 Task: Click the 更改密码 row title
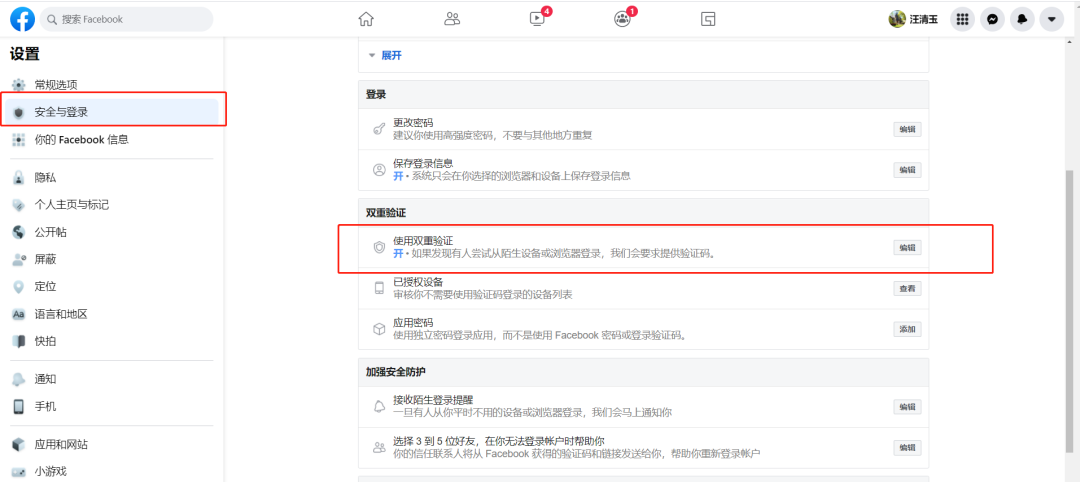(x=413, y=123)
